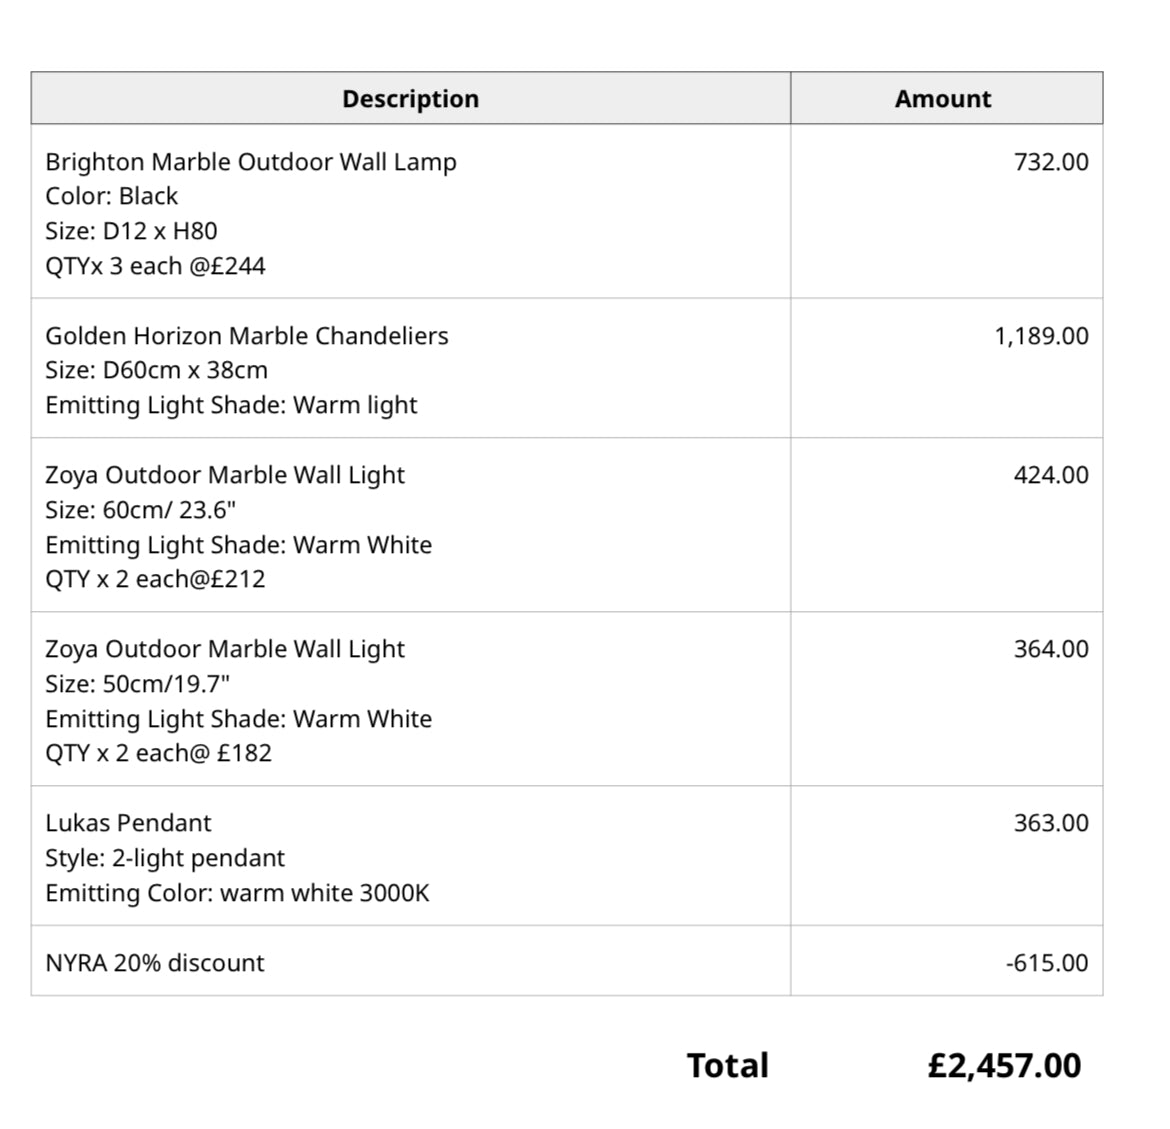This screenshot has width=1170, height=1129.
Task: Click the 732.00 amount
Action: click(1051, 162)
